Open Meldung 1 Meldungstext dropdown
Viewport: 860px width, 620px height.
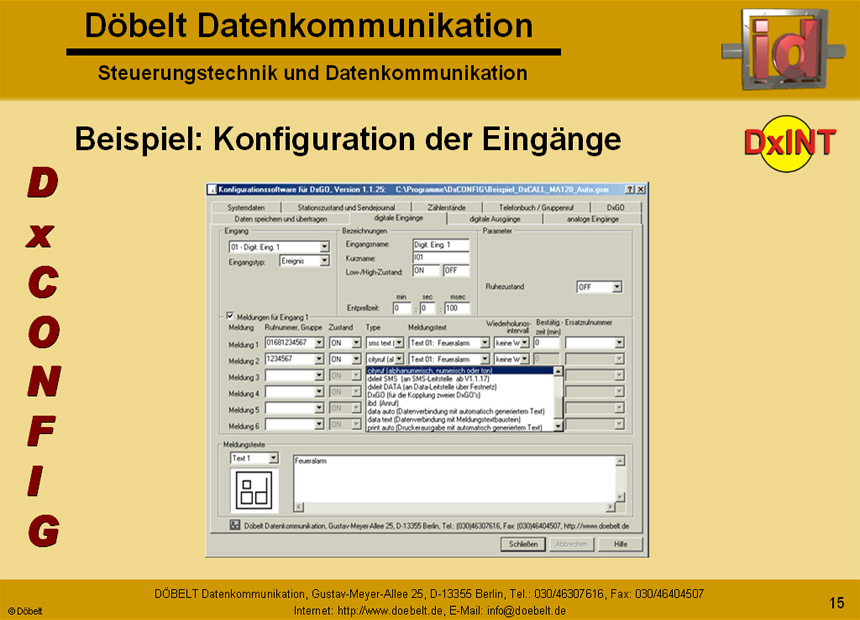point(485,343)
